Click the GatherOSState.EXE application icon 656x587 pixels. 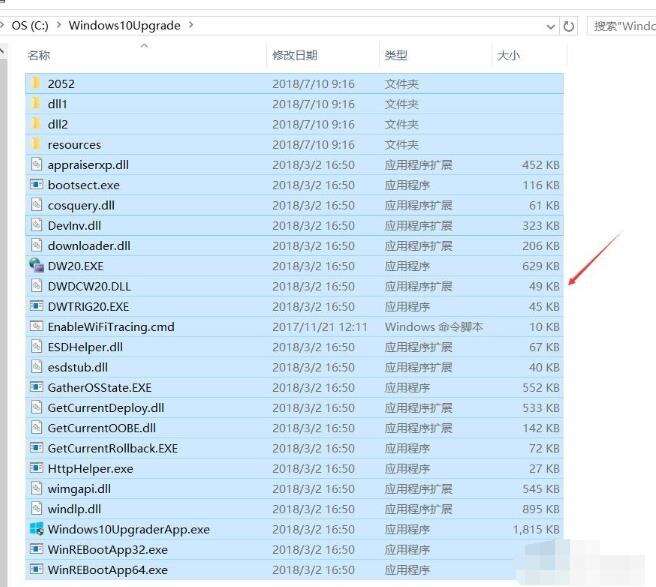pos(36,387)
